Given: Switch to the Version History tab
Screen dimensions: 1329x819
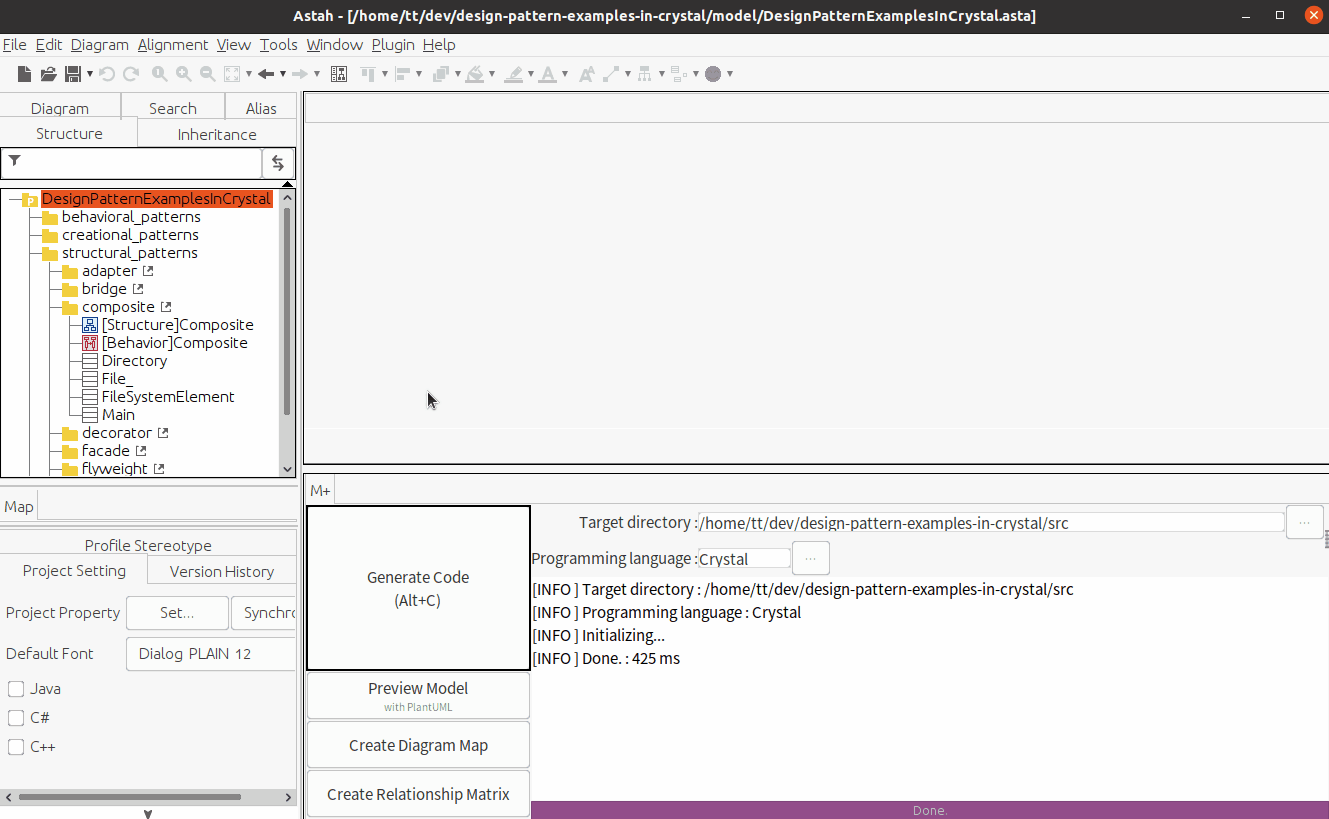Looking at the screenshot, I should click(222, 571).
